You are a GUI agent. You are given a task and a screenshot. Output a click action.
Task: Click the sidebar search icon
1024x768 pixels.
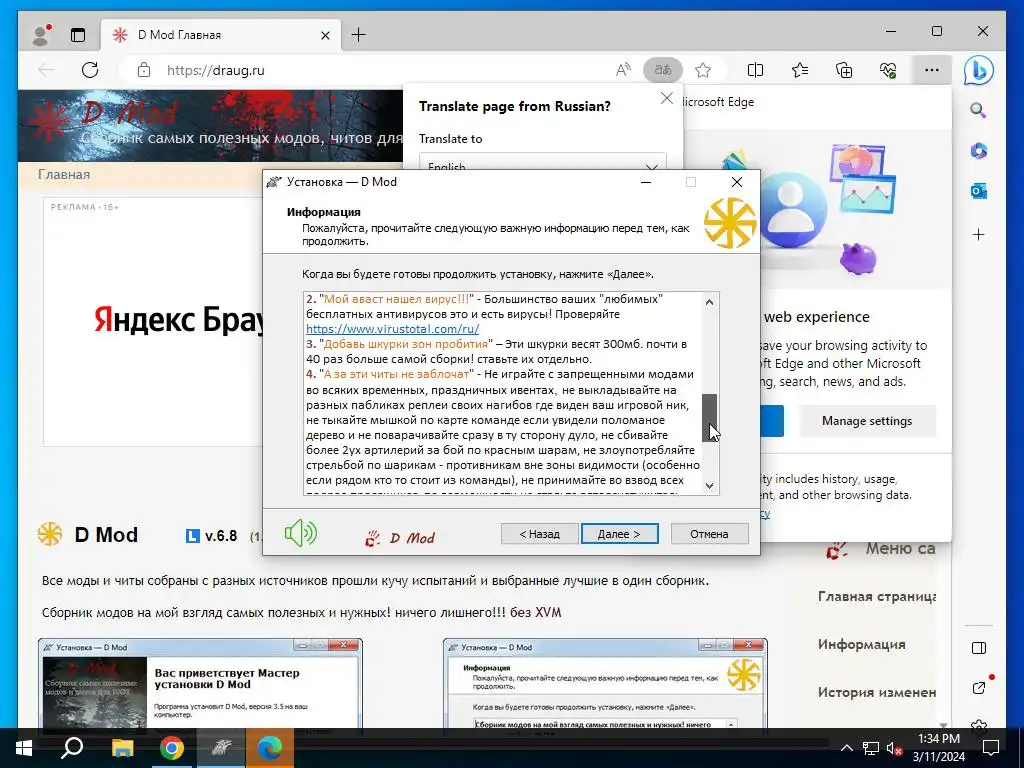pos(978,110)
